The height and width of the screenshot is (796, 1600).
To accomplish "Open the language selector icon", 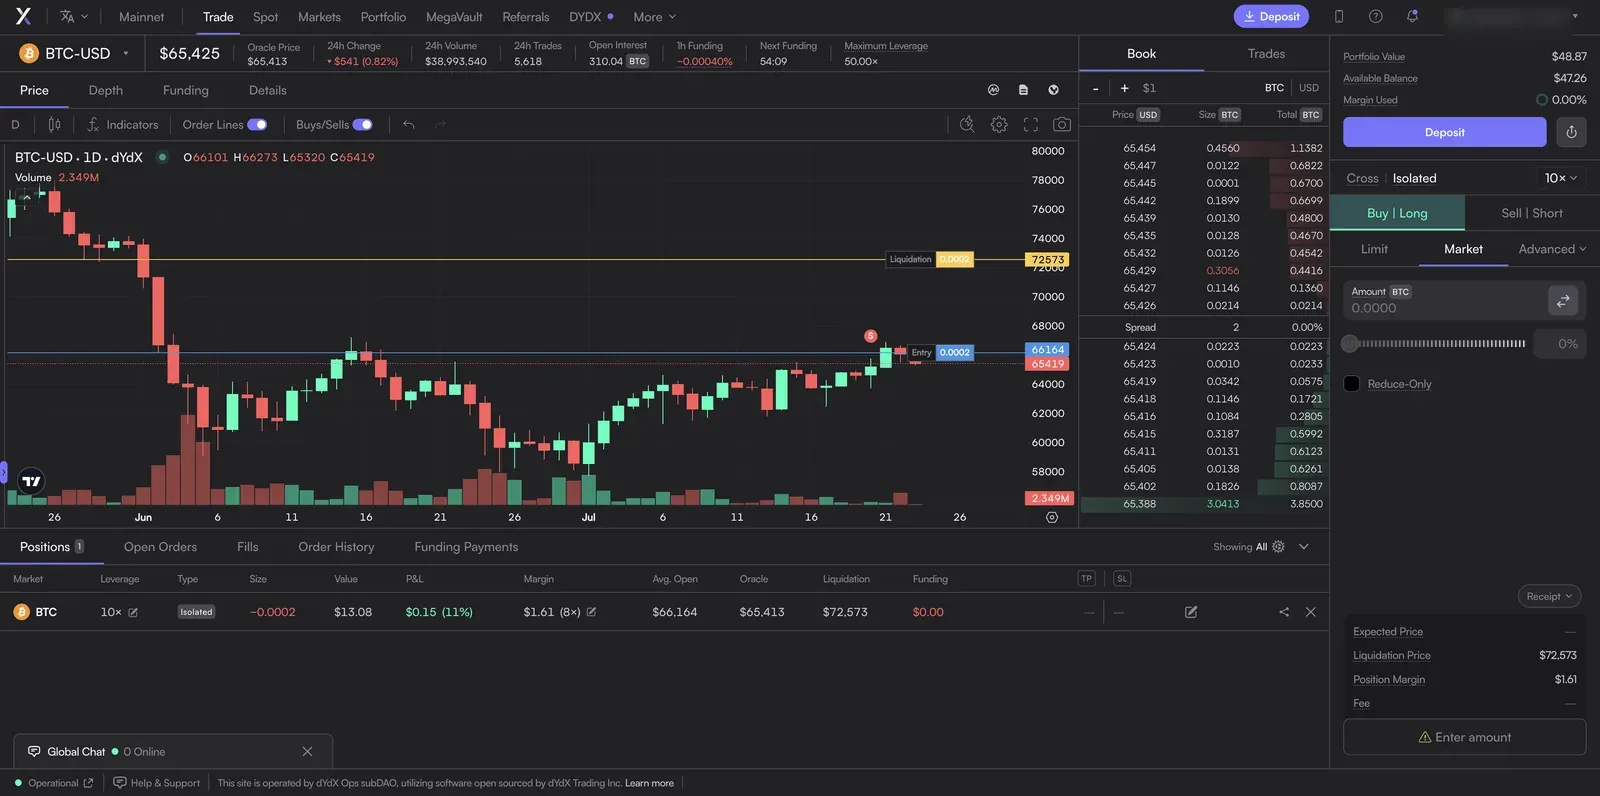I will (x=74, y=16).
